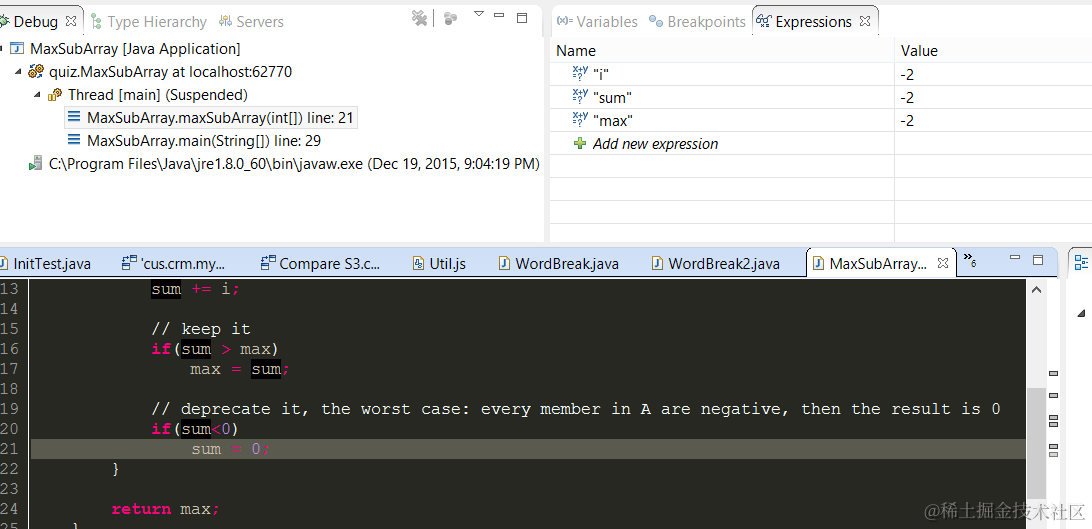This screenshot has height=529, width=1092.
Task: Click the Util.js file icon
Action: click(419, 263)
